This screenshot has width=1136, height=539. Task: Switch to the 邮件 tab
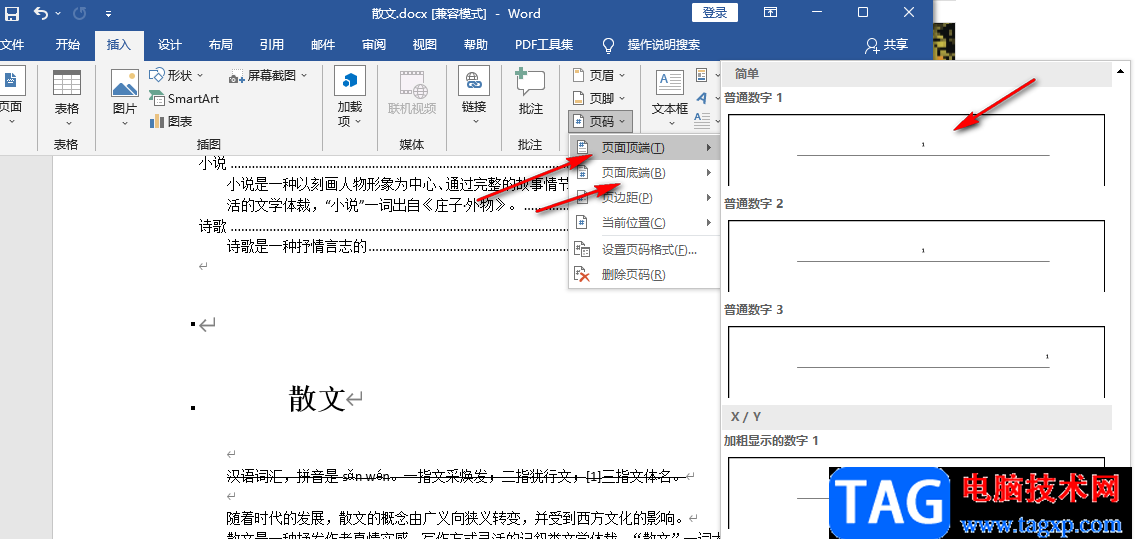(x=323, y=45)
